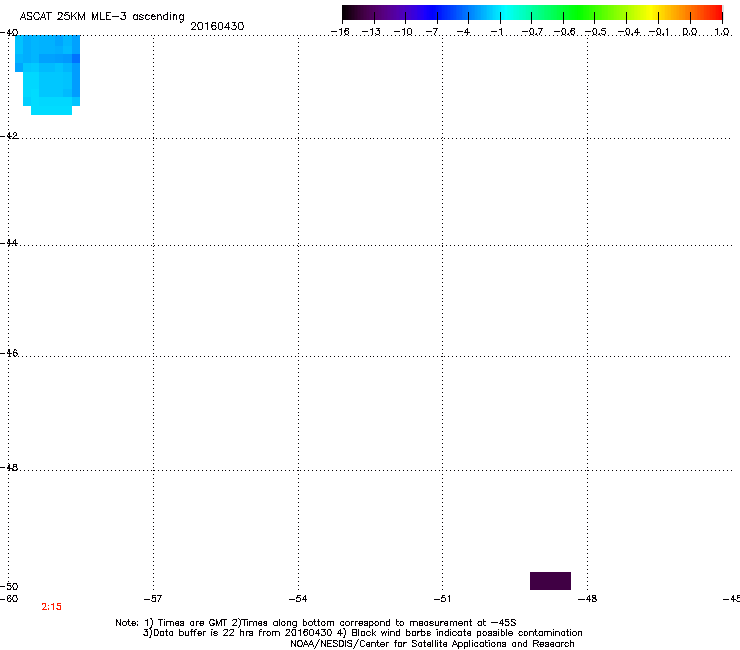
Task: Select the color bar label -1
Action: point(496,32)
